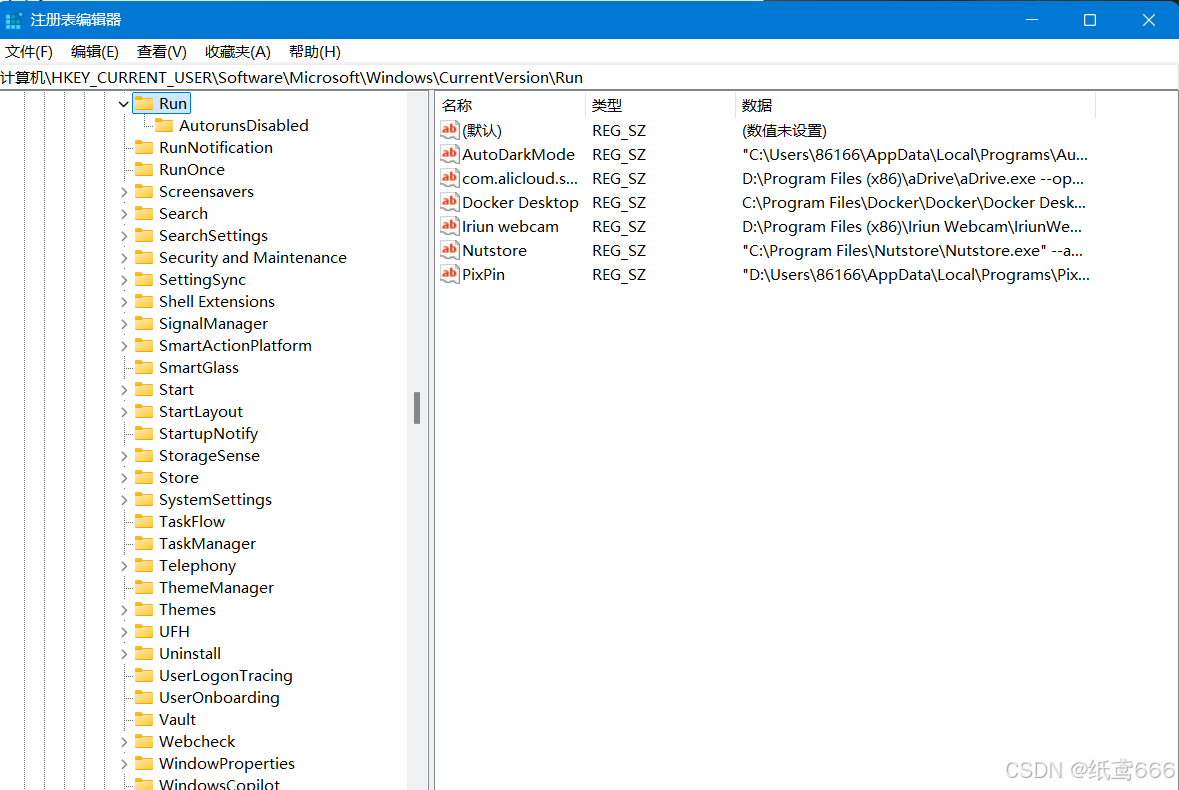Expand the Screensavers key
Screen dimensions: 1179x790
click(x=124, y=191)
